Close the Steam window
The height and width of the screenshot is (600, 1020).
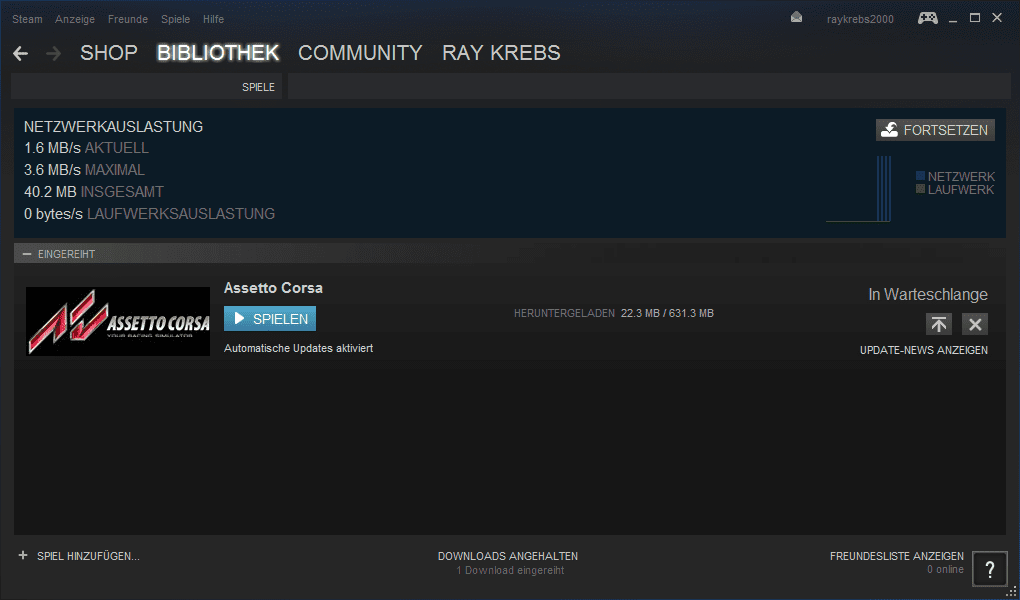(997, 18)
